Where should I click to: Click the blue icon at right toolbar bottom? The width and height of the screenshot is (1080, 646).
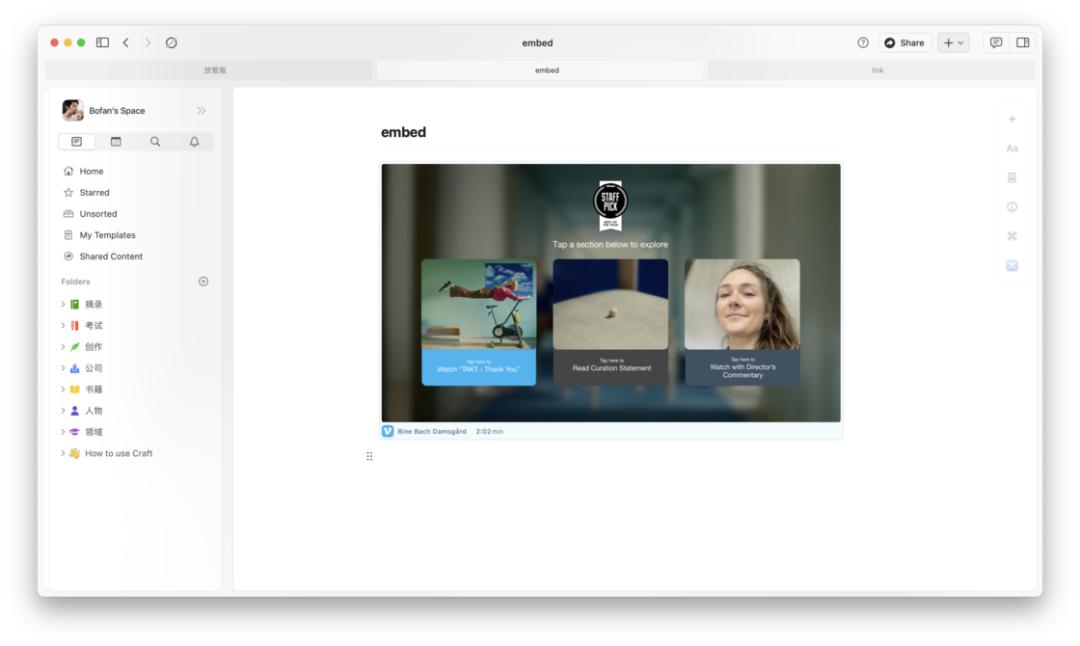(x=1012, y=266)
